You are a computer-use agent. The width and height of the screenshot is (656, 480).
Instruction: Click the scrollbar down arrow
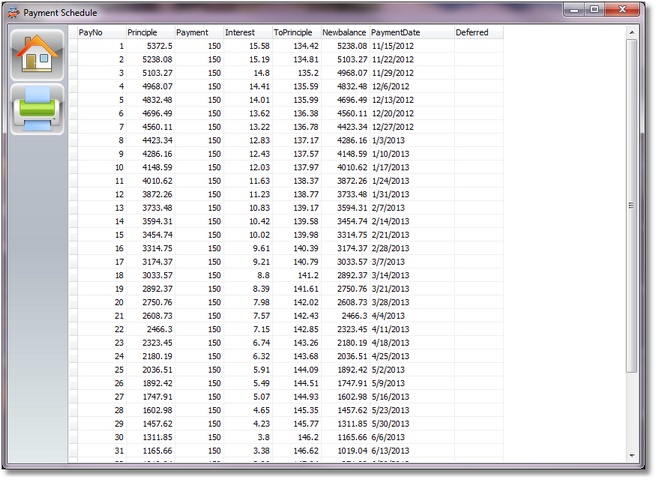click(631, 456)
